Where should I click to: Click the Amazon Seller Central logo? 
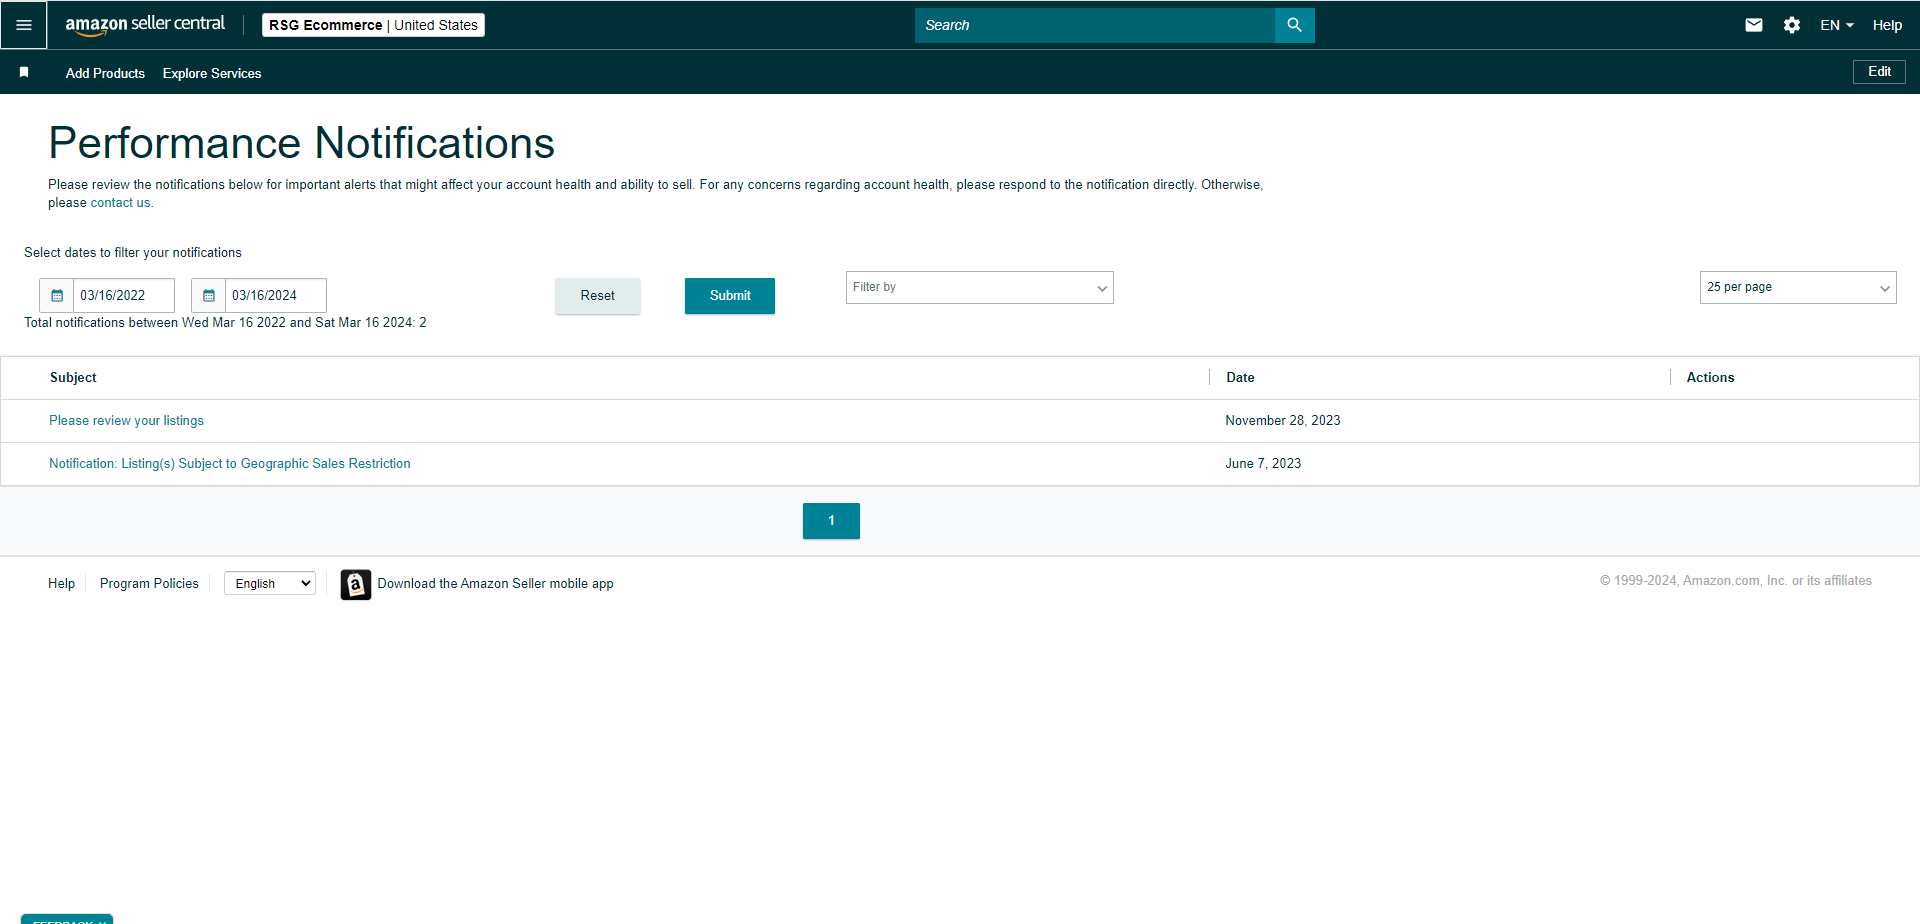pos(145,25)
